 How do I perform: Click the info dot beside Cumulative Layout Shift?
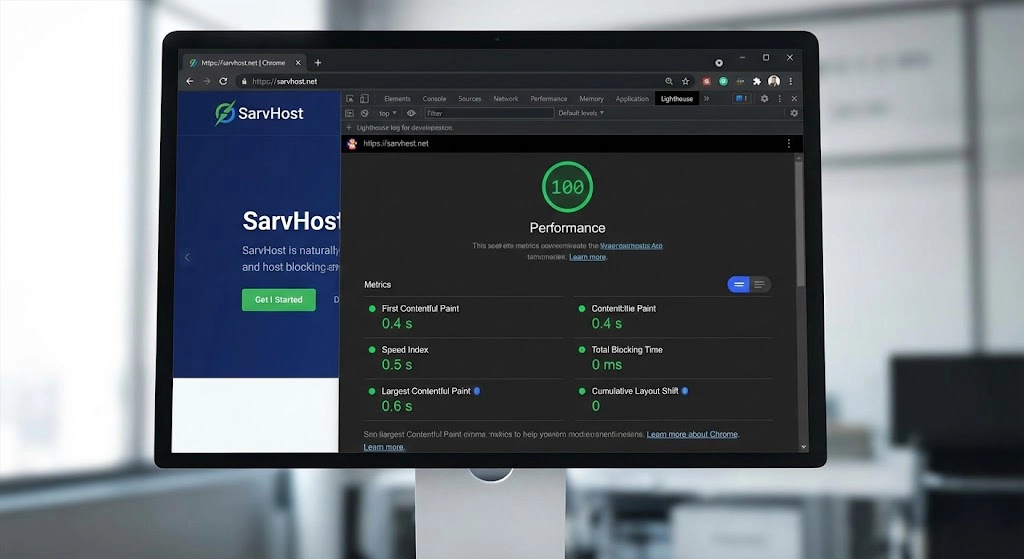684,391
